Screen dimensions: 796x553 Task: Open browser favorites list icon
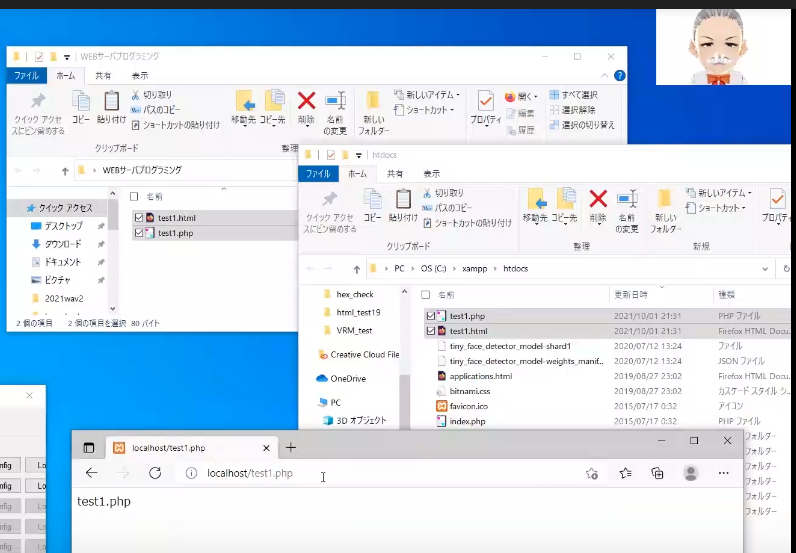625,473
